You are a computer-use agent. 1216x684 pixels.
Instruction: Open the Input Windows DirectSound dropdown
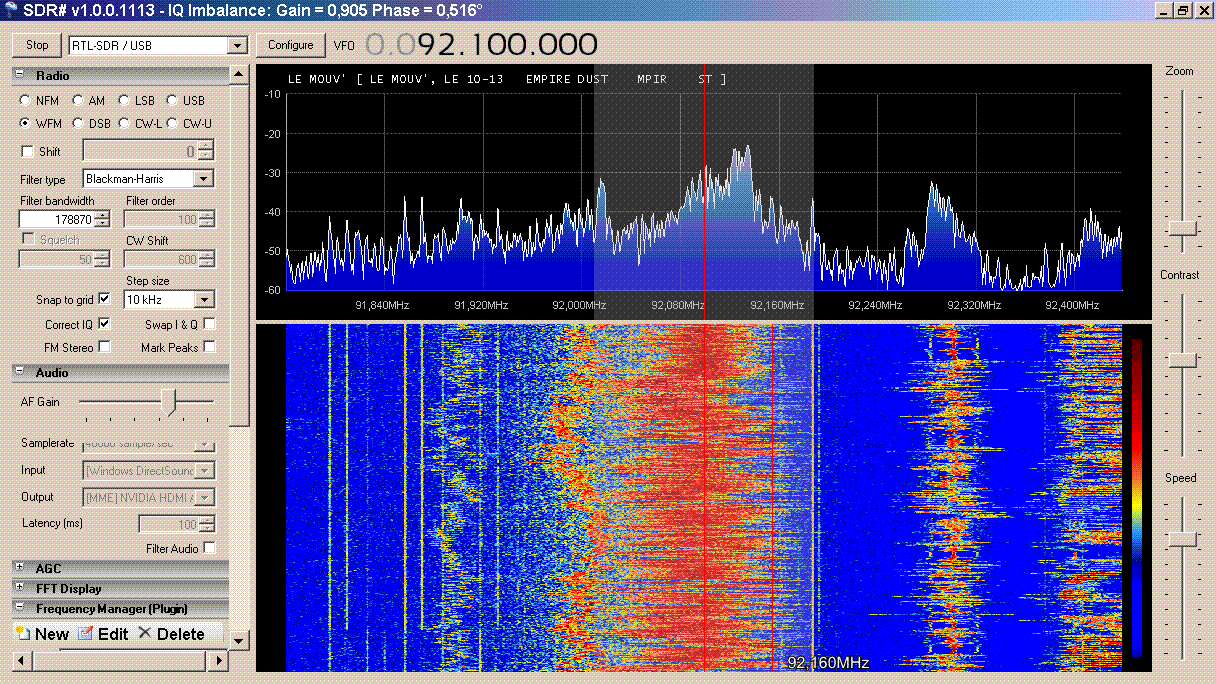[x=204, y=470]
